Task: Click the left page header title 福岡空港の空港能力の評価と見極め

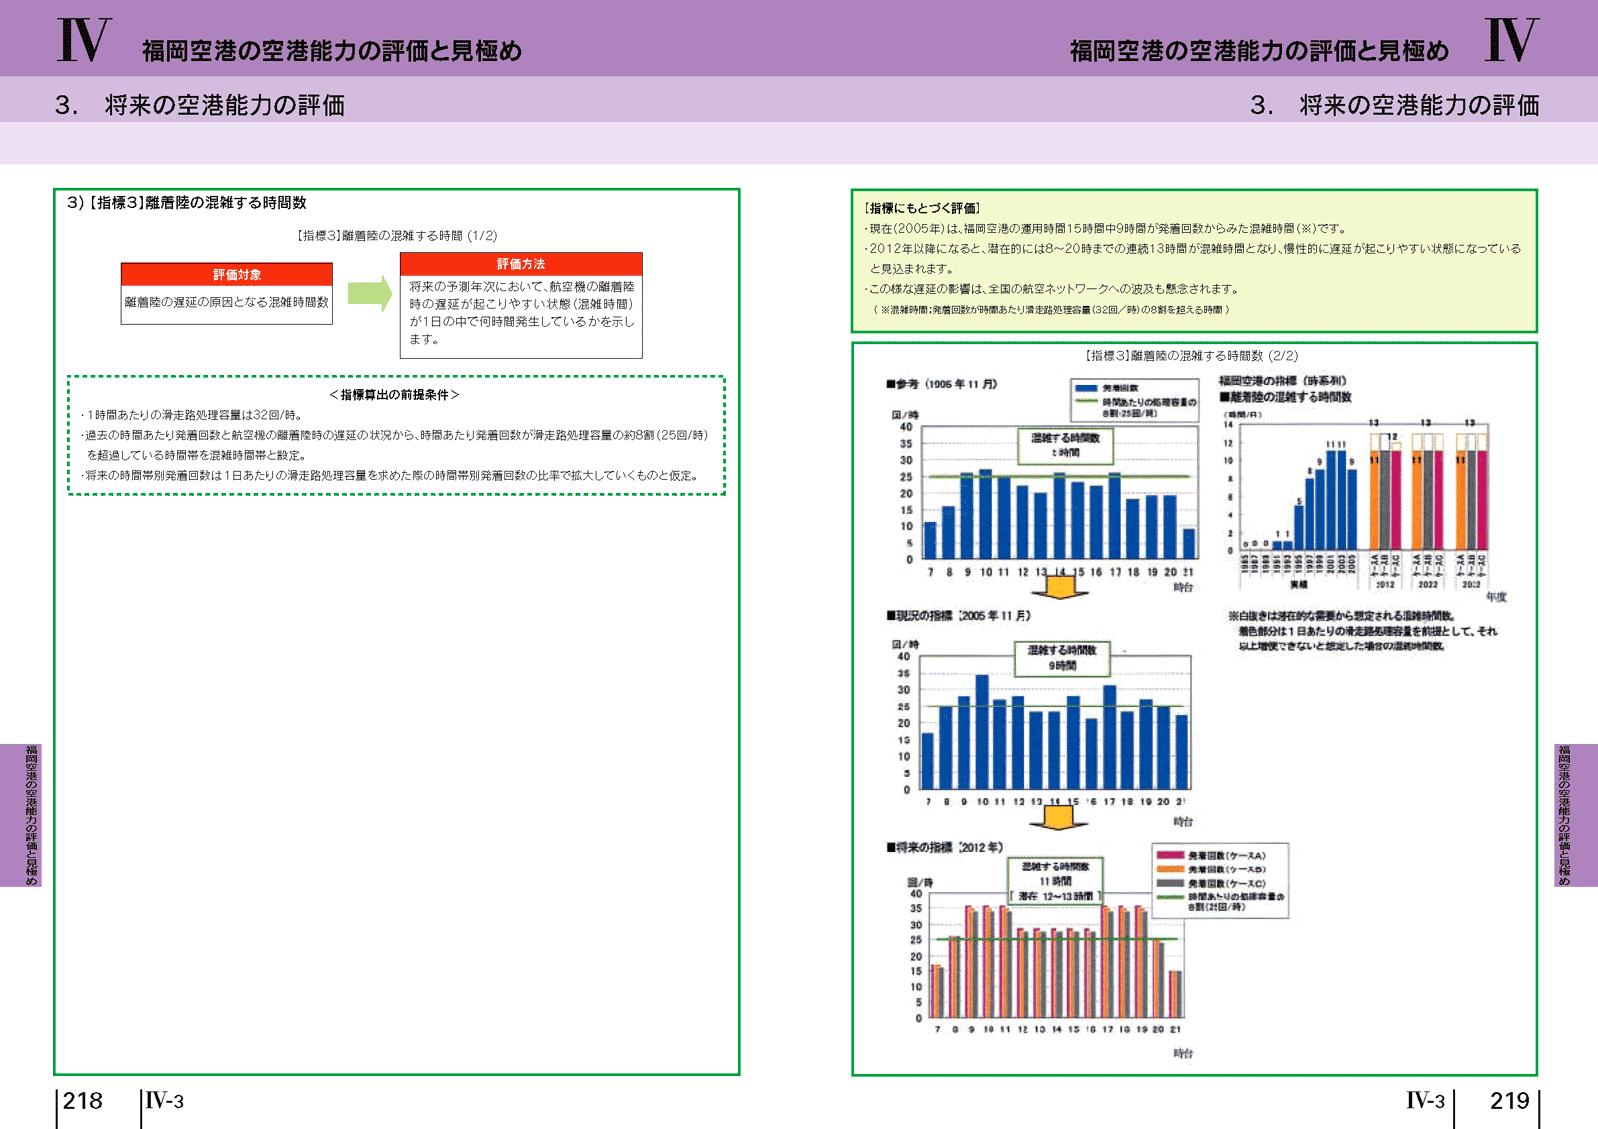Action: click(x=332, y=51)
